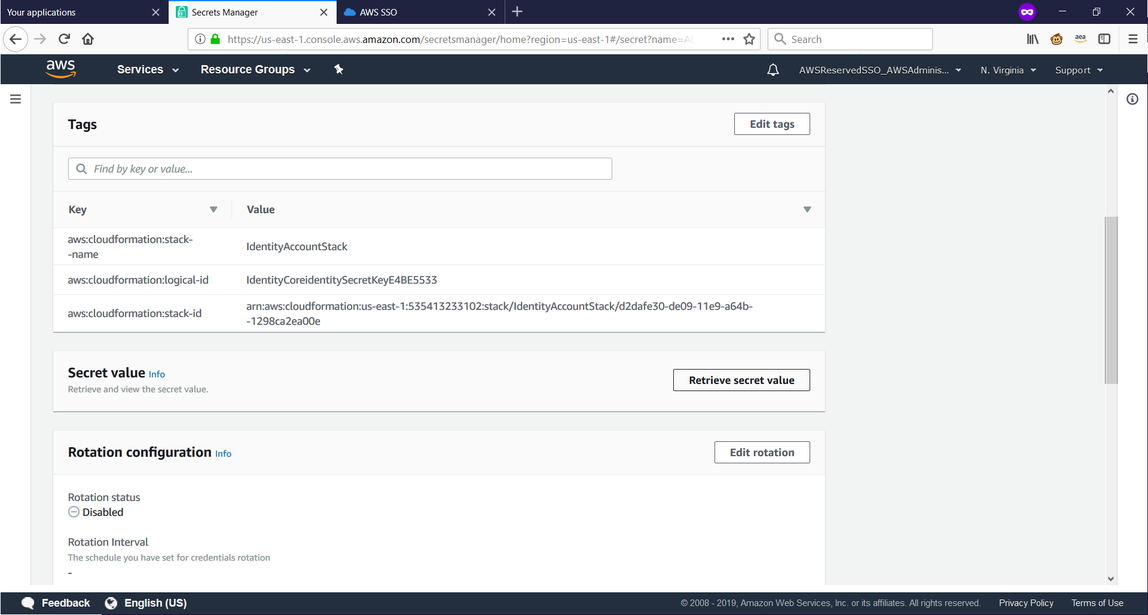The width and height of the screenshot is (1148, 615).
Task: Open the N. Virginia region selector
Action: coord(1008,70)
